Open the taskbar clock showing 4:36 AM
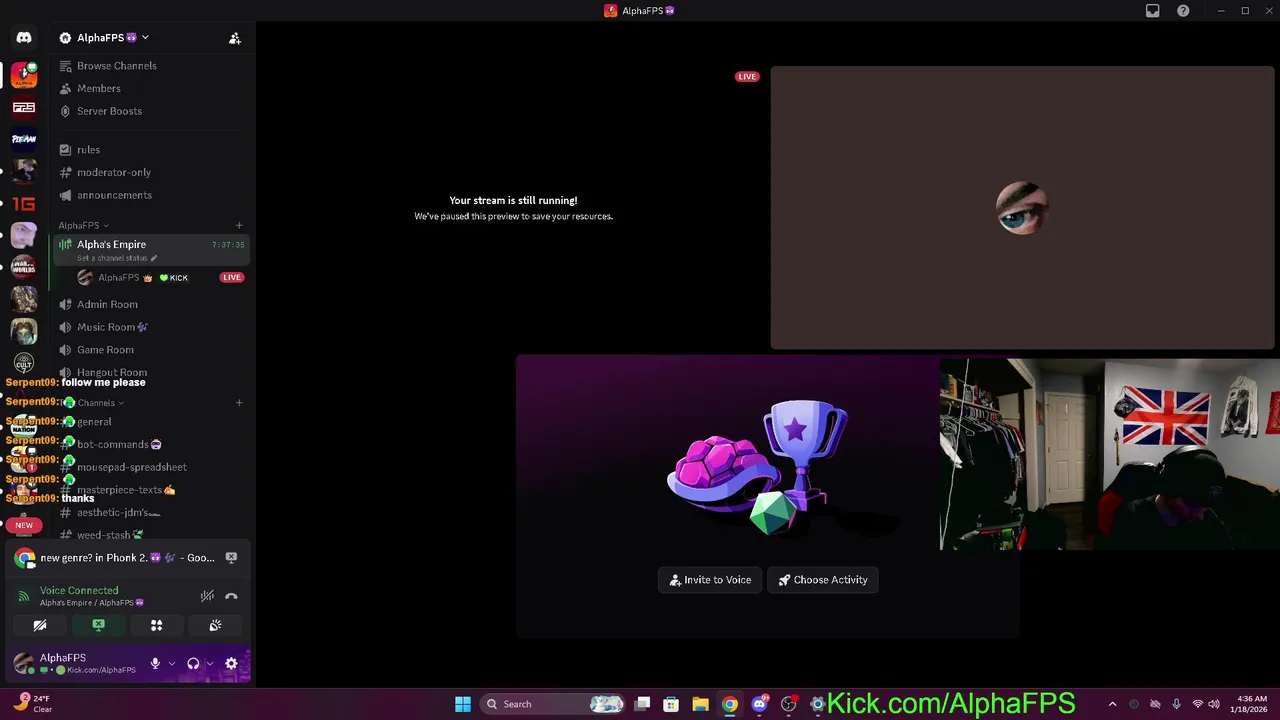This screenshot has height=720, width=1280. coord(1247,704)
